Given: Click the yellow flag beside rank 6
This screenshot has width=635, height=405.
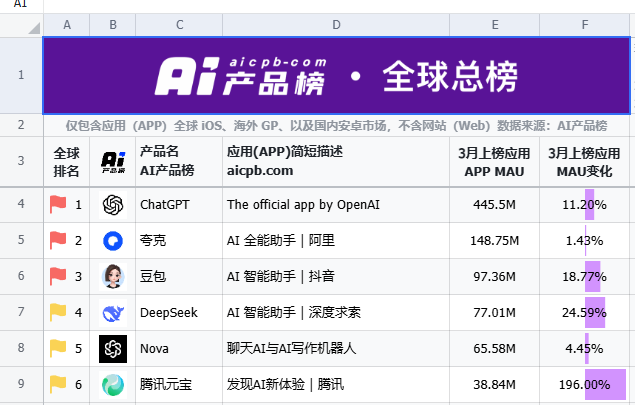Looking at the screenshot, I should (58, 384).
